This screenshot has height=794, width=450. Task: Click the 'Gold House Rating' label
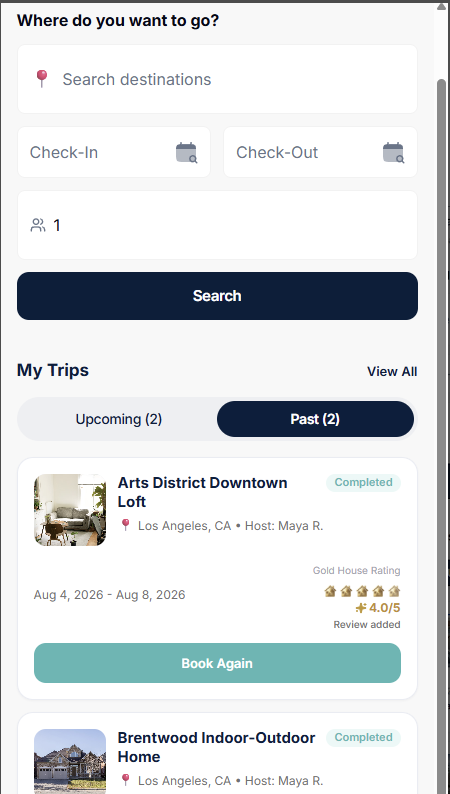point(356,571)
